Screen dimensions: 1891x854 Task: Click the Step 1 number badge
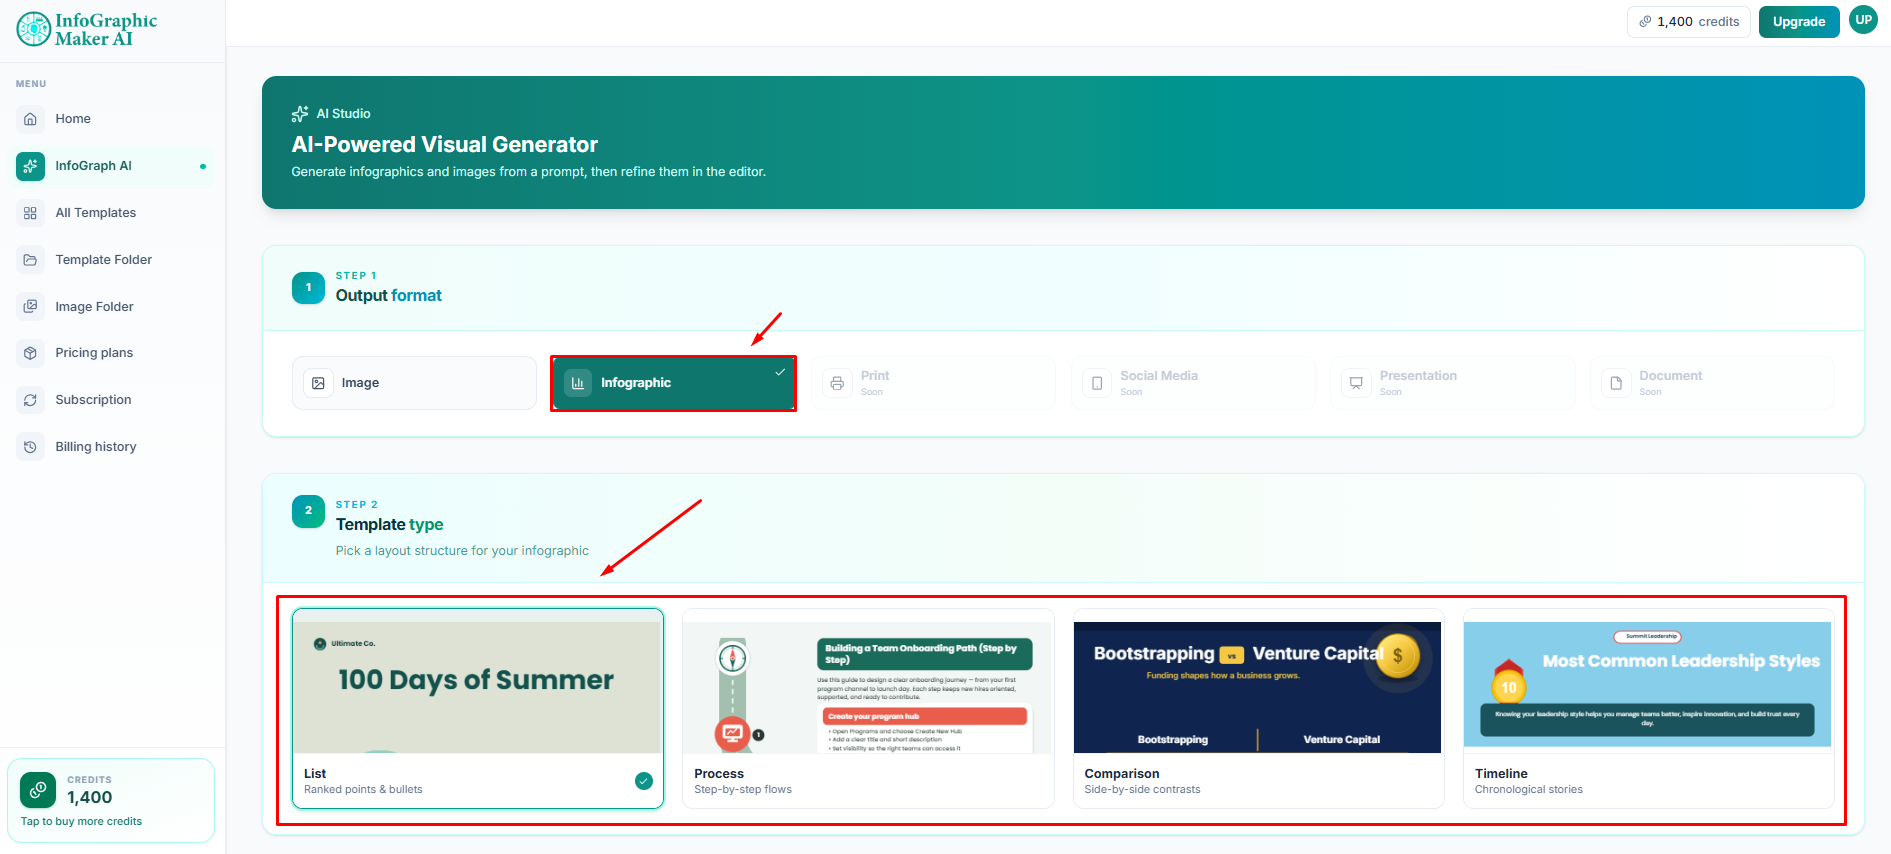[308, 288]
